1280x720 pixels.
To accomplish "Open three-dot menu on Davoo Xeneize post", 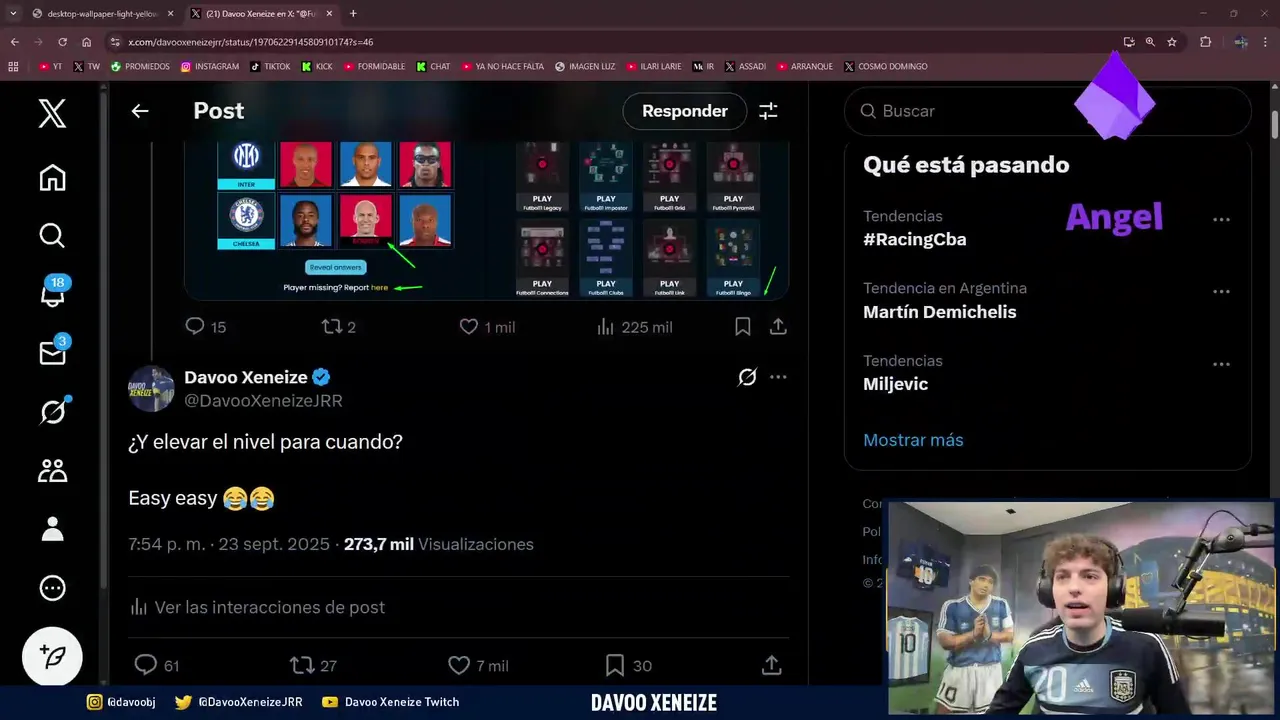I will pyautogui.click(x=778, y=377).
